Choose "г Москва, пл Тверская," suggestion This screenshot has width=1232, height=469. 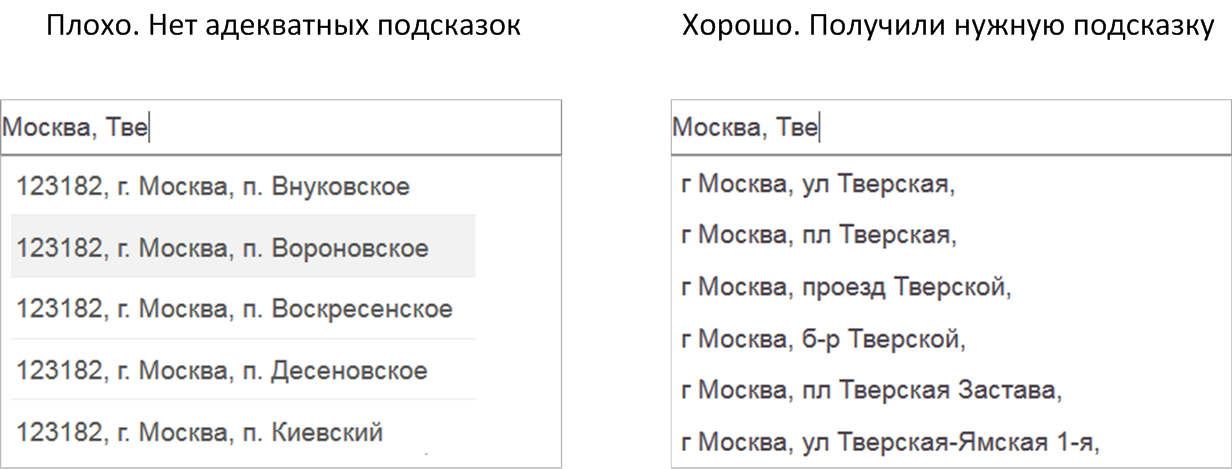tap(817, 236)
